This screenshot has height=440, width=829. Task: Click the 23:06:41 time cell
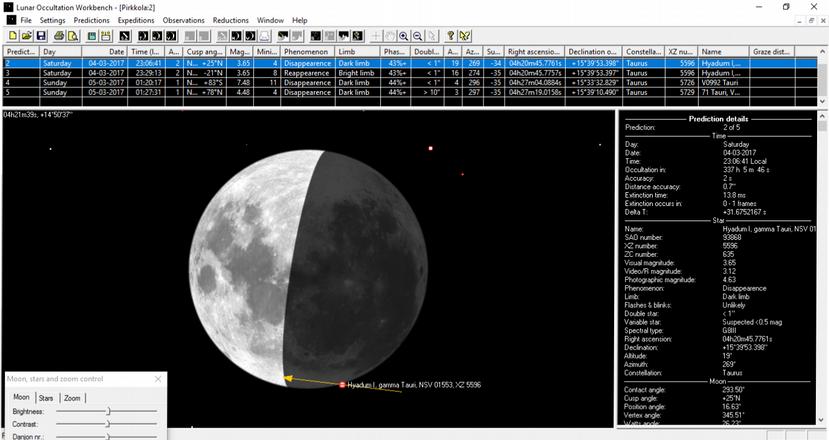click(145, 63)
